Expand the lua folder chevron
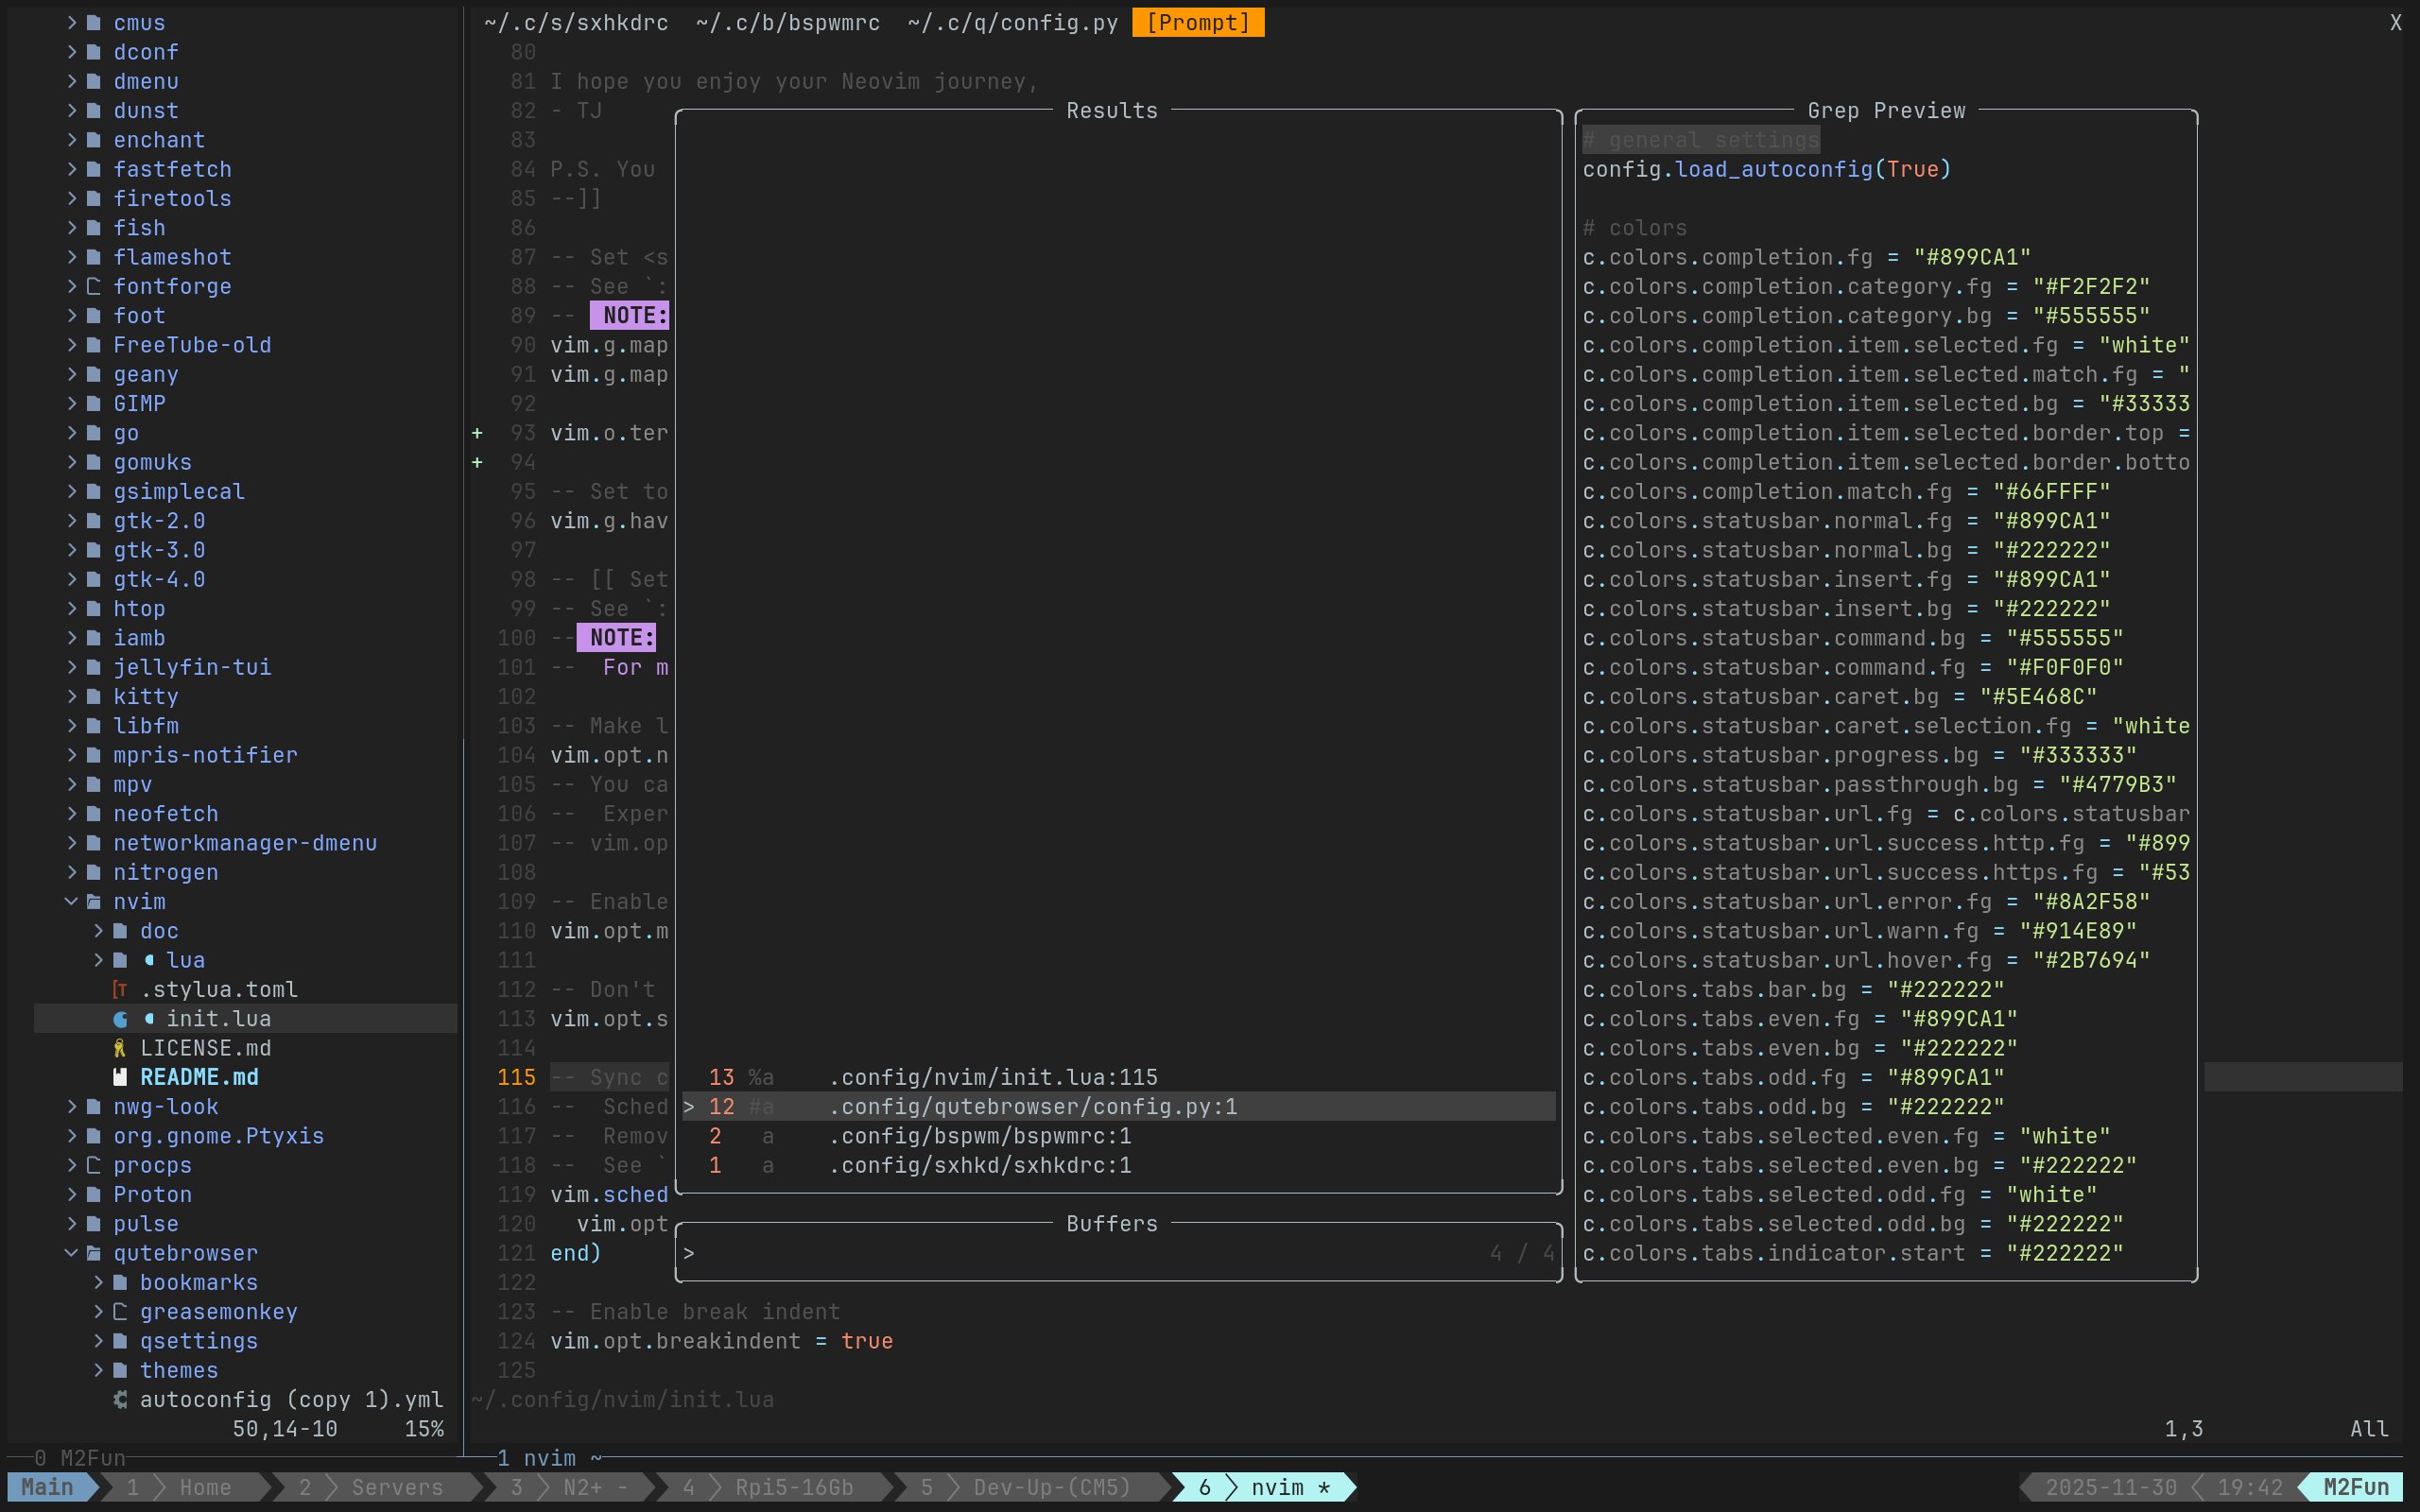Screen dimensions: 2420x1512 pyautogui.click(x=98, y=960)
